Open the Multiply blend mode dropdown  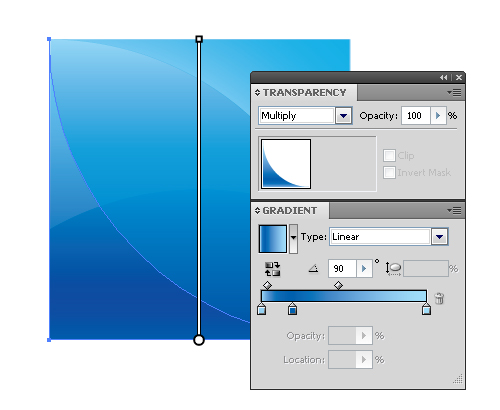coord(343,116)
